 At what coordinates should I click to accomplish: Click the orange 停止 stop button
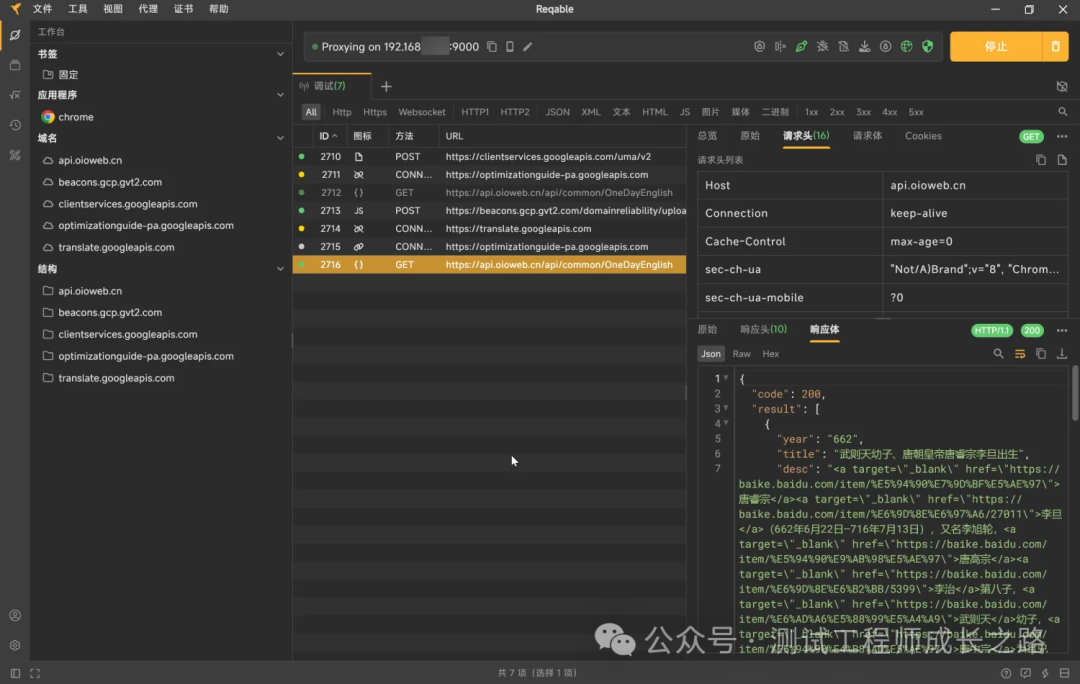point(996,47)
